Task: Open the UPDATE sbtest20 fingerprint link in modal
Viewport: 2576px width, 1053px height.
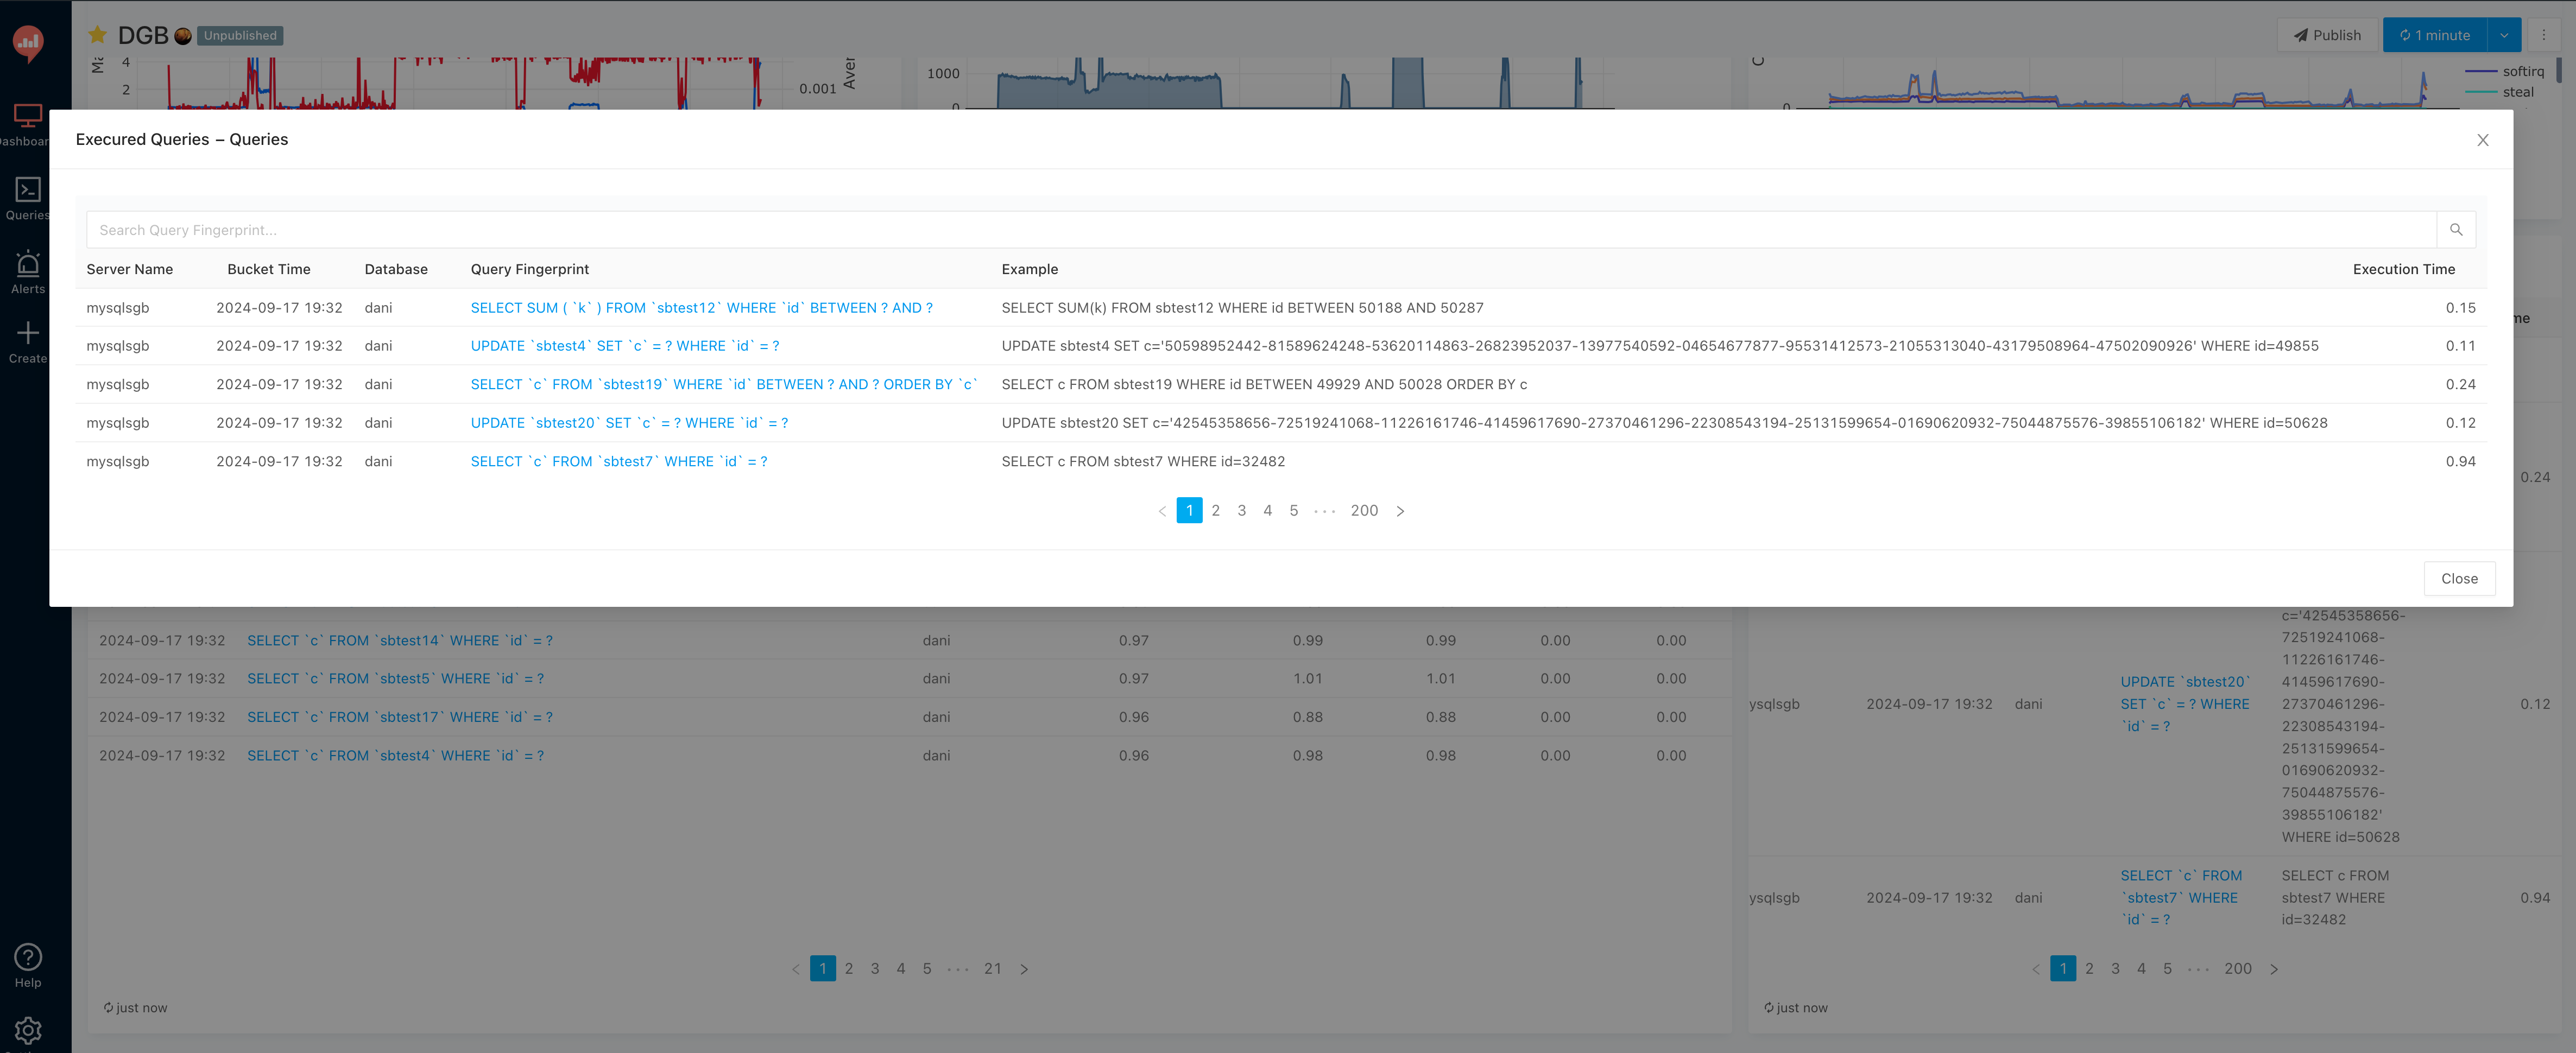Action: point(629,423)
